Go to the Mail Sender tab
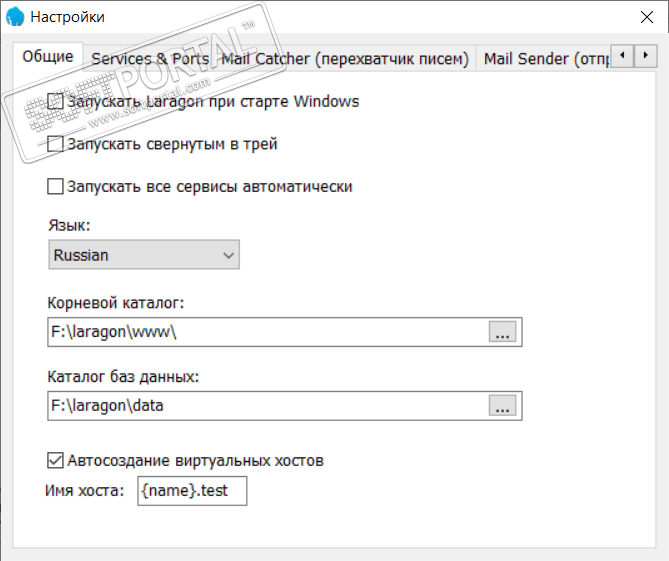Screen dimensions: 669x561 click(x=545, y=59)
